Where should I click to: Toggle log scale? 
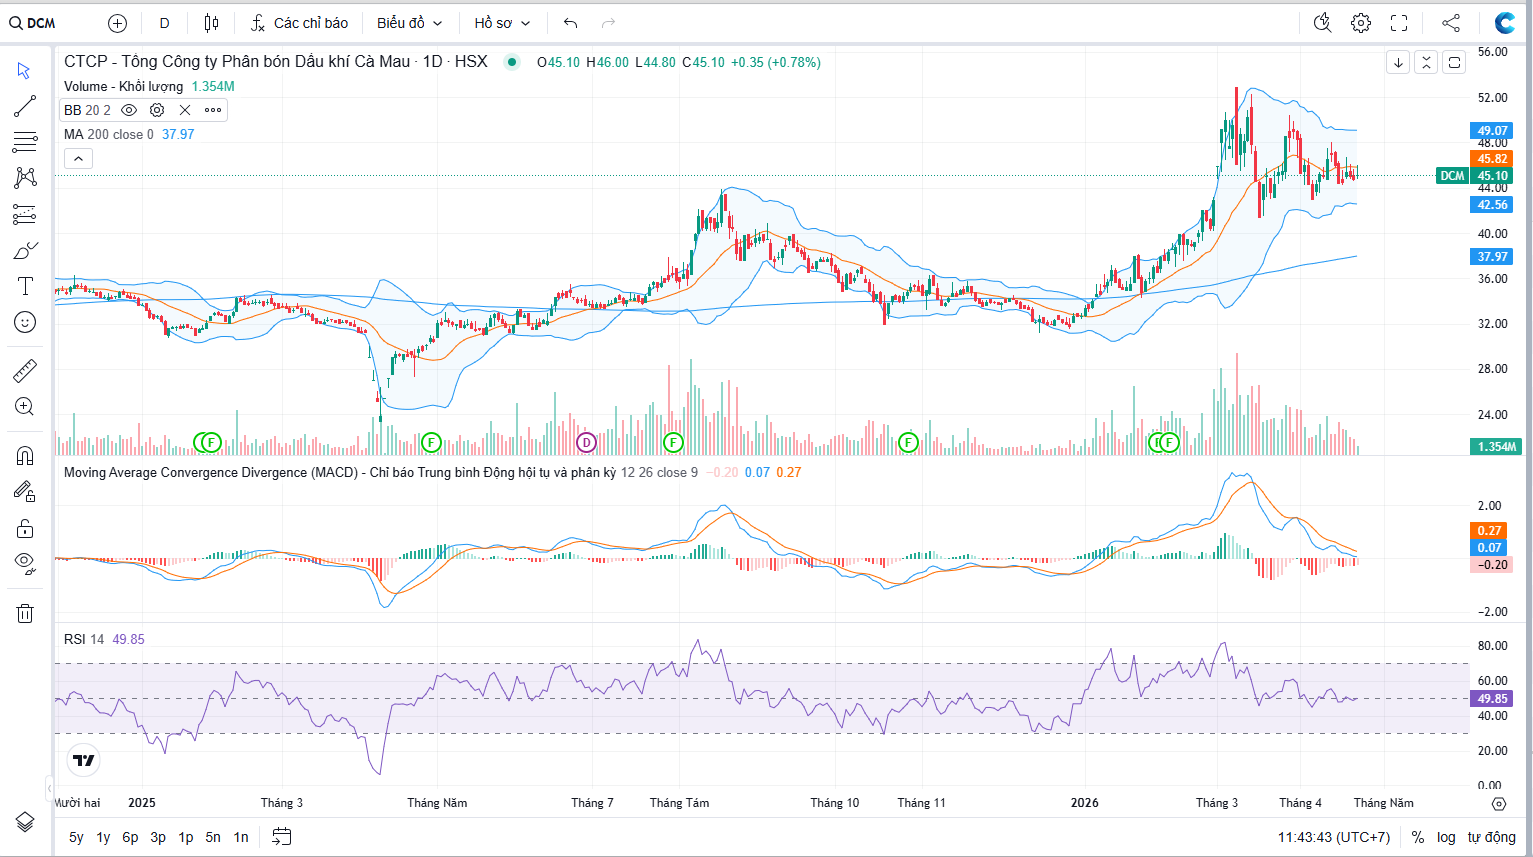pos(1446,837)
